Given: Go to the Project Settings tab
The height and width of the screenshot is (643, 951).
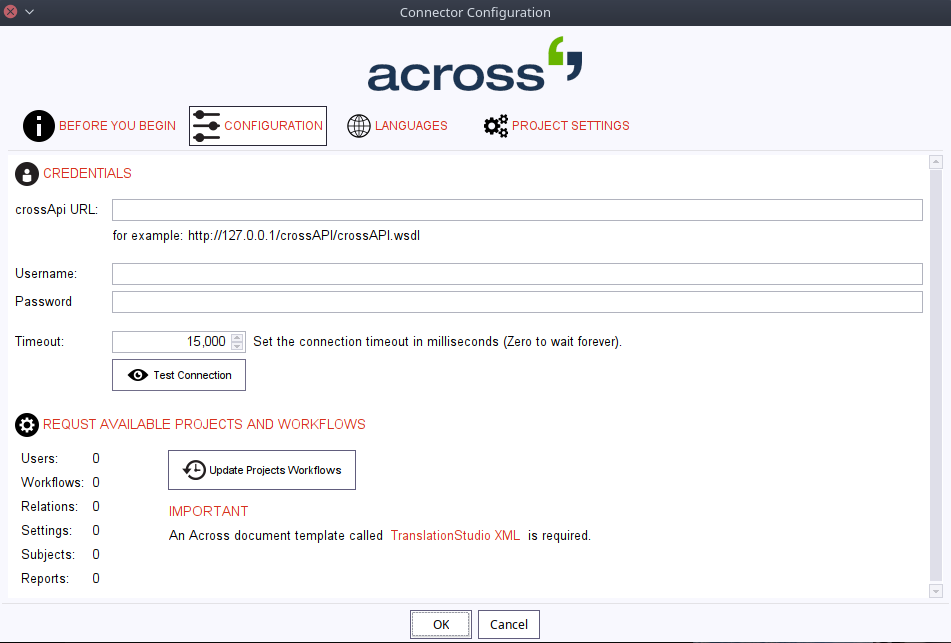Looking at the screenshot, I should pos(556,126).
